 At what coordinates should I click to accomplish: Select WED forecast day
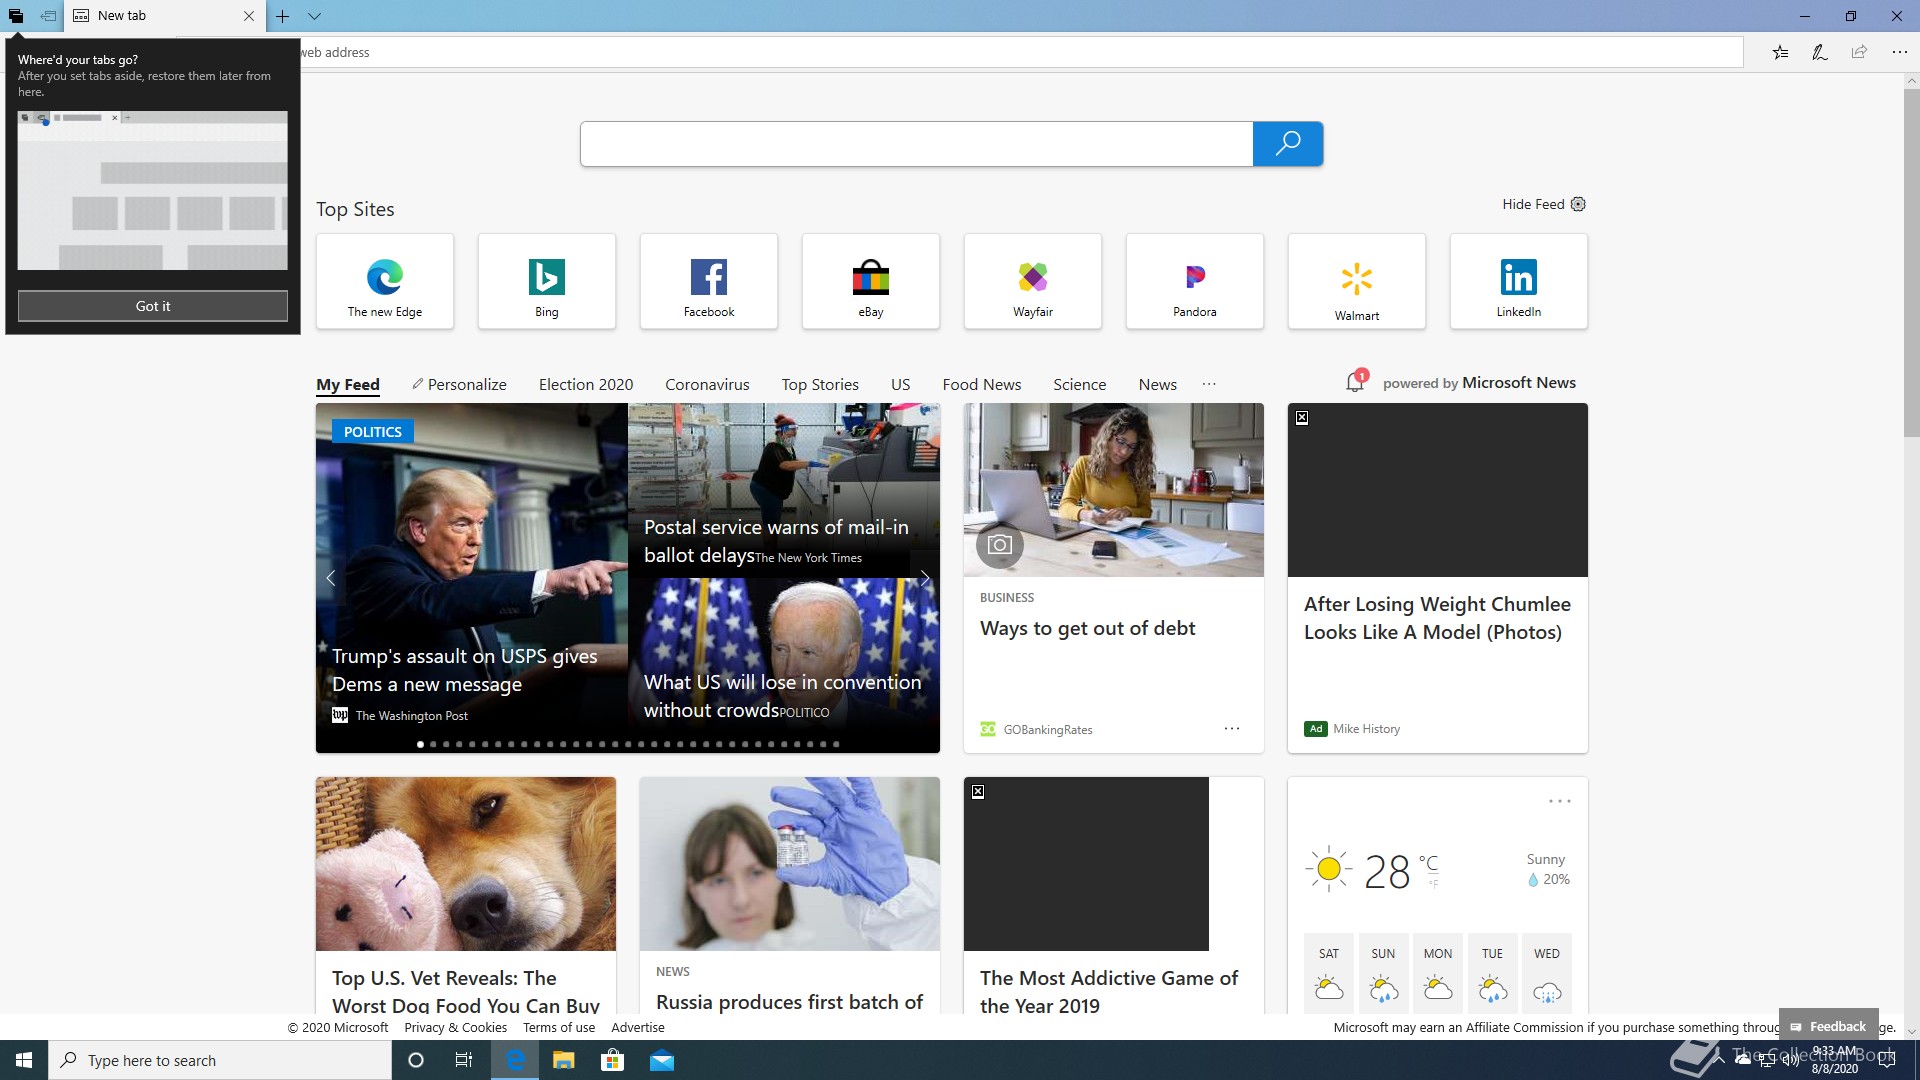click(1547, 975)
